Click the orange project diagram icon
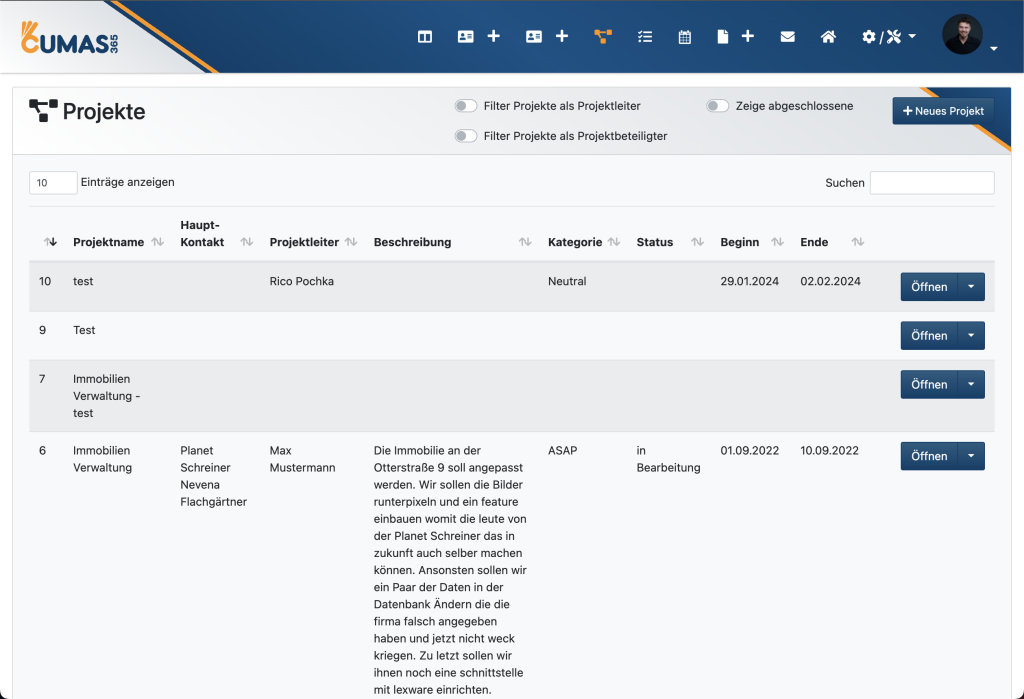 (x=603, y=37)
